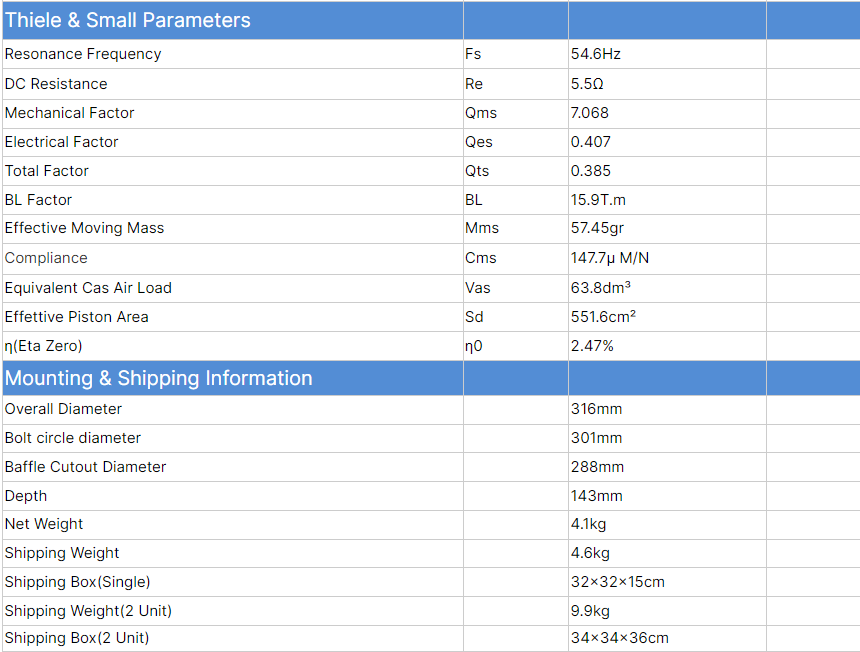Click the Compliance row label

pos(46,258)
